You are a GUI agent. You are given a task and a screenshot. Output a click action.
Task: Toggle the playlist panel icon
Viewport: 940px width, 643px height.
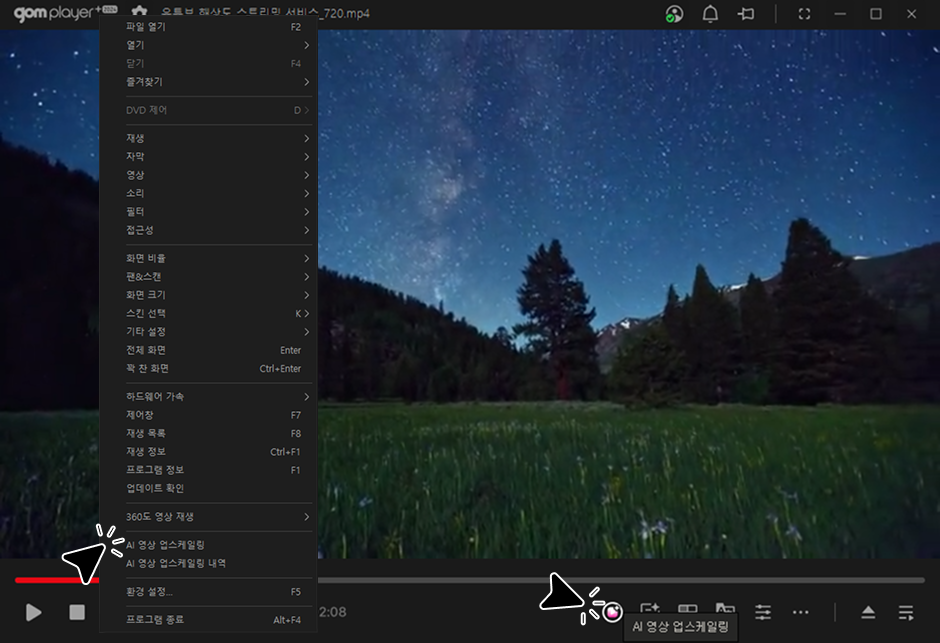(x=906, y=612)
